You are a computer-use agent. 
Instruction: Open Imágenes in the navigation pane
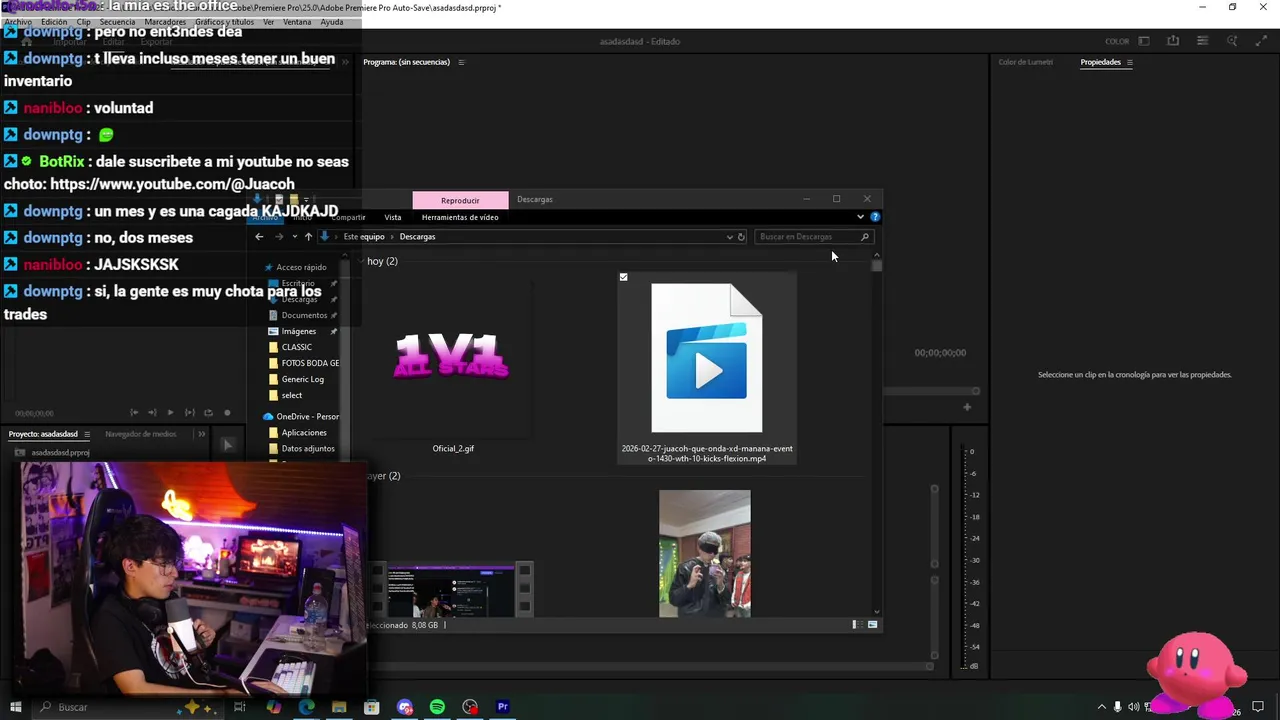point(298,331)
